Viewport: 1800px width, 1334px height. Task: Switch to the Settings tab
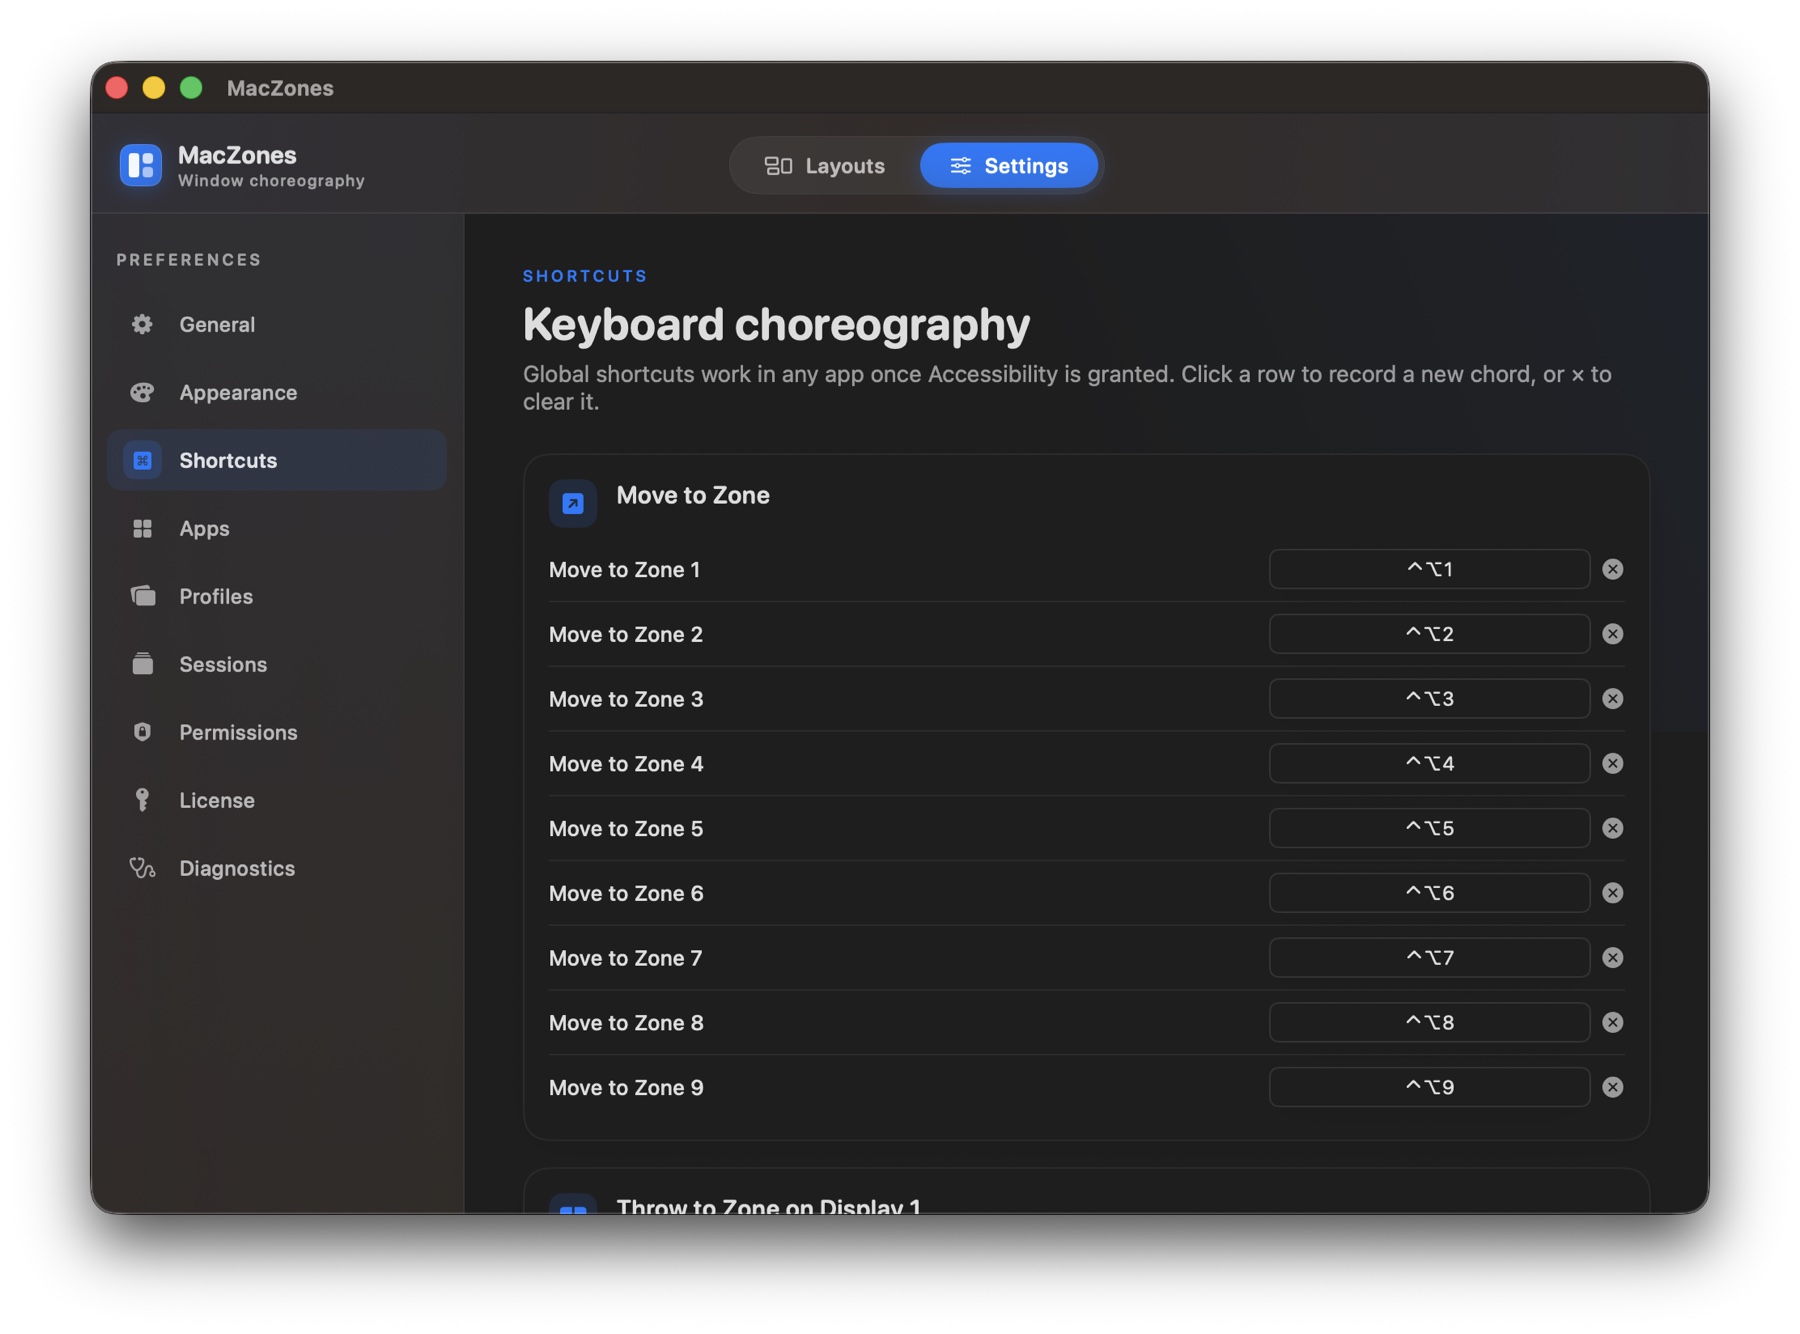[1008, 166]
